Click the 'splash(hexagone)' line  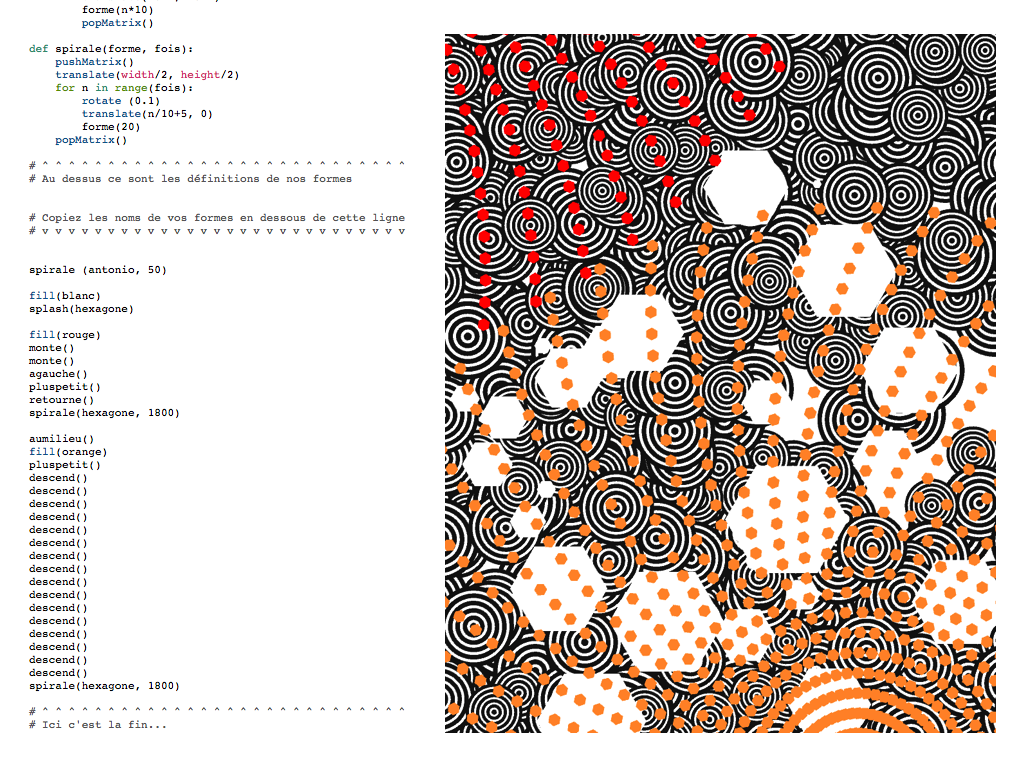click(81, 309)
